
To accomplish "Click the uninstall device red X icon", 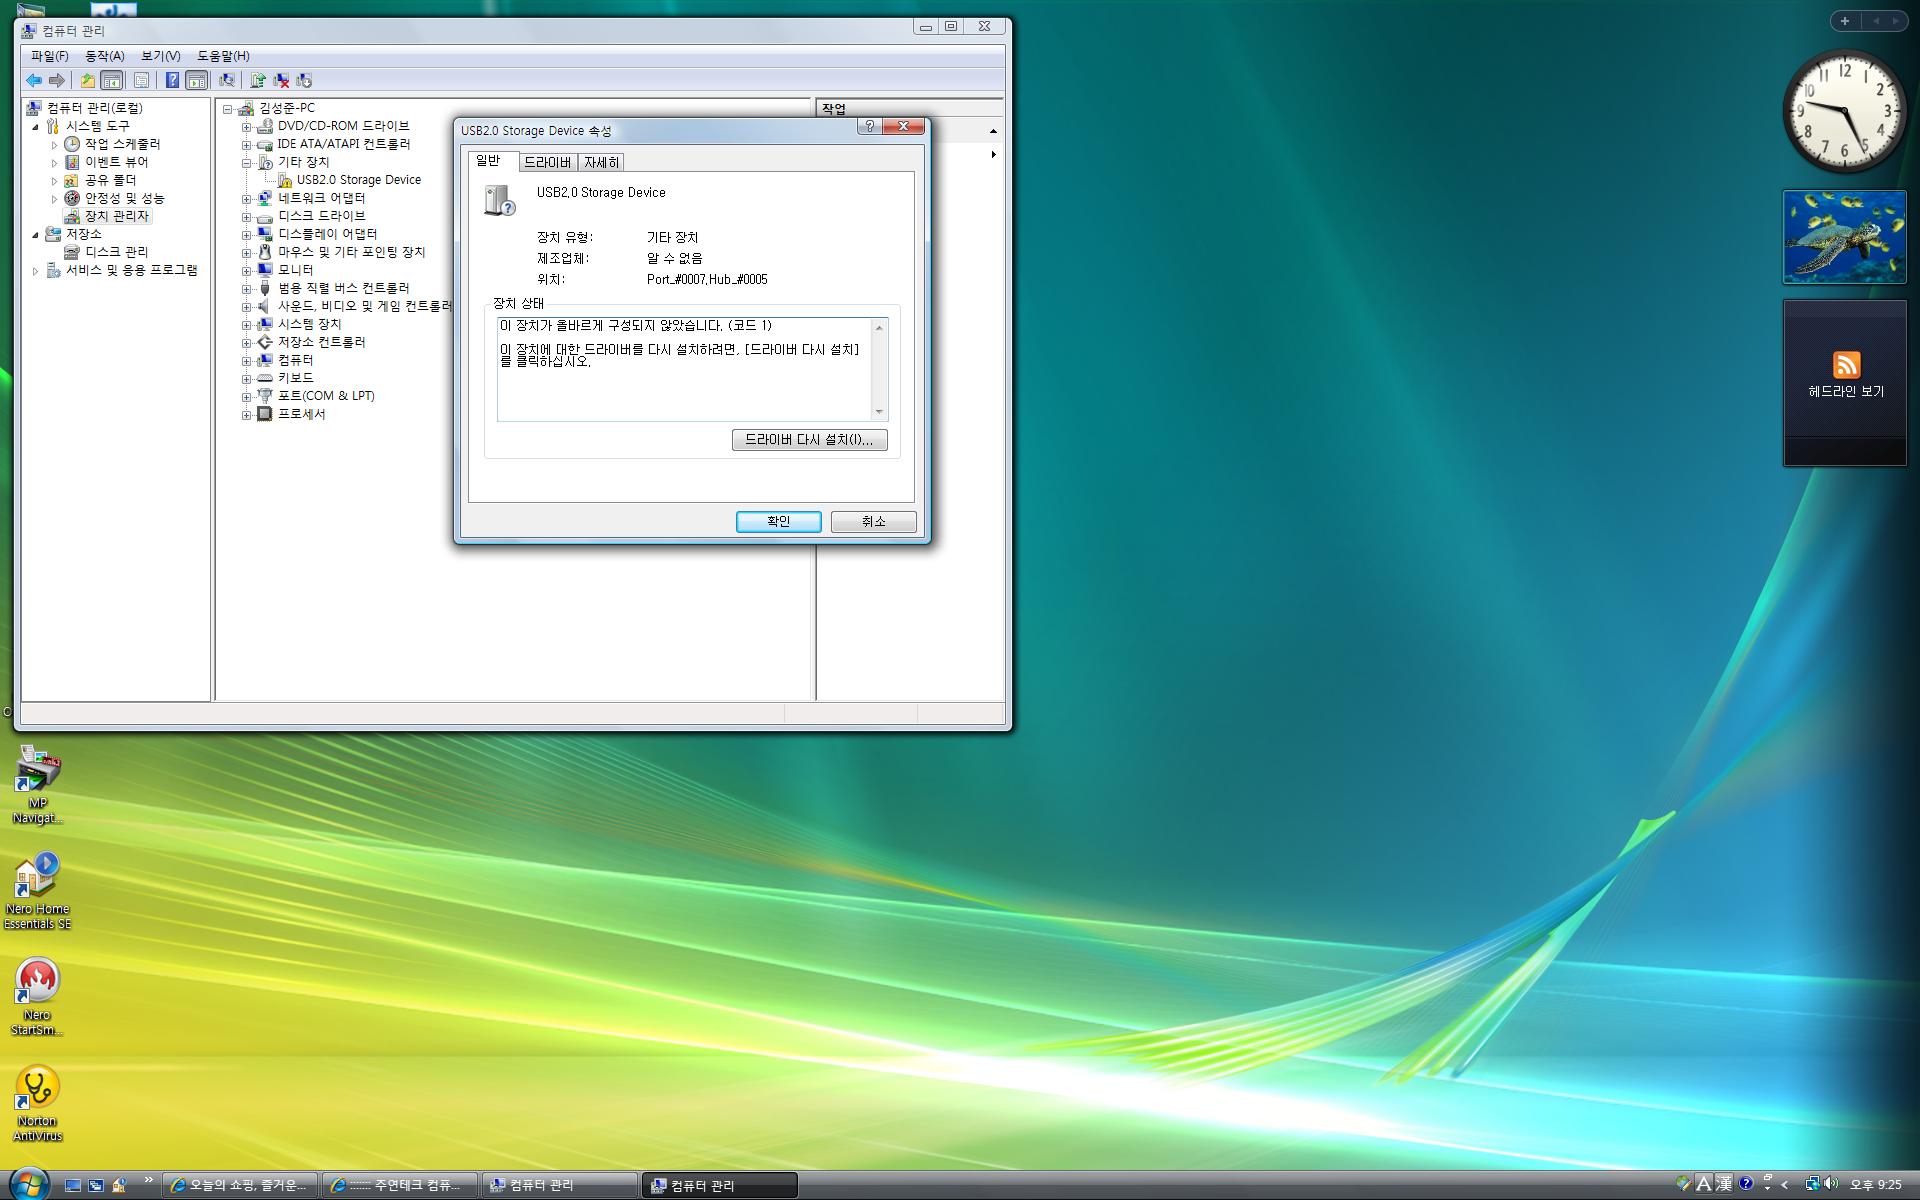I will pos(281,81).
